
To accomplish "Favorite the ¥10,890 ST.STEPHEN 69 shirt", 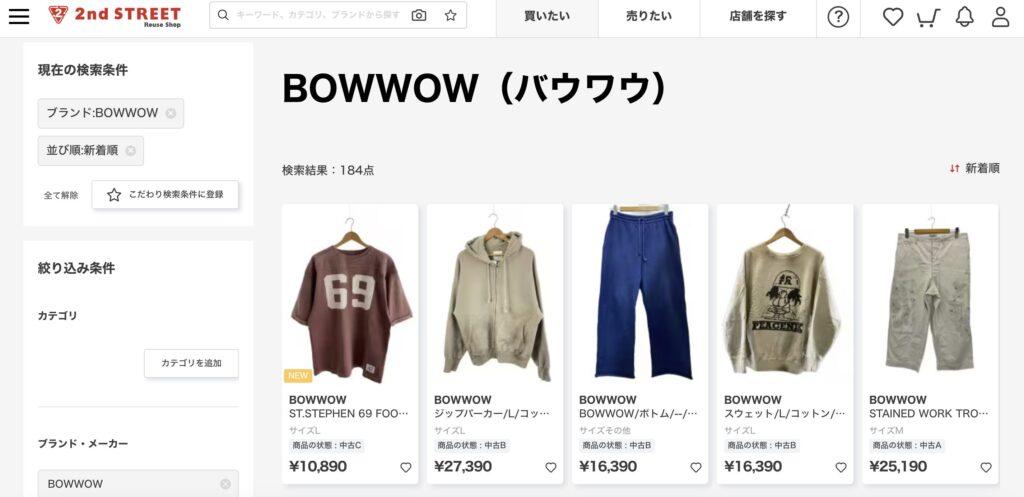I will pos(406,468).
